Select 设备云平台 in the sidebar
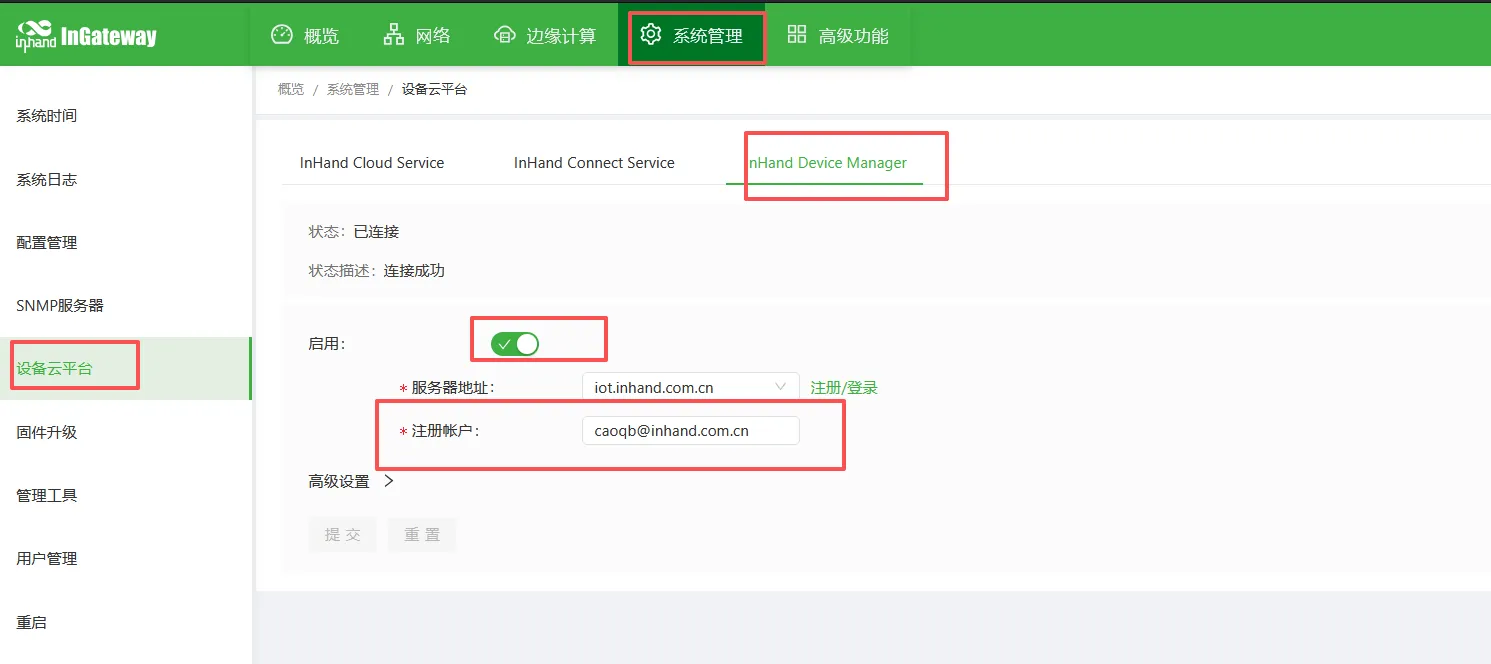Viewport: 1491px width, 664px height. coord(126,369)
